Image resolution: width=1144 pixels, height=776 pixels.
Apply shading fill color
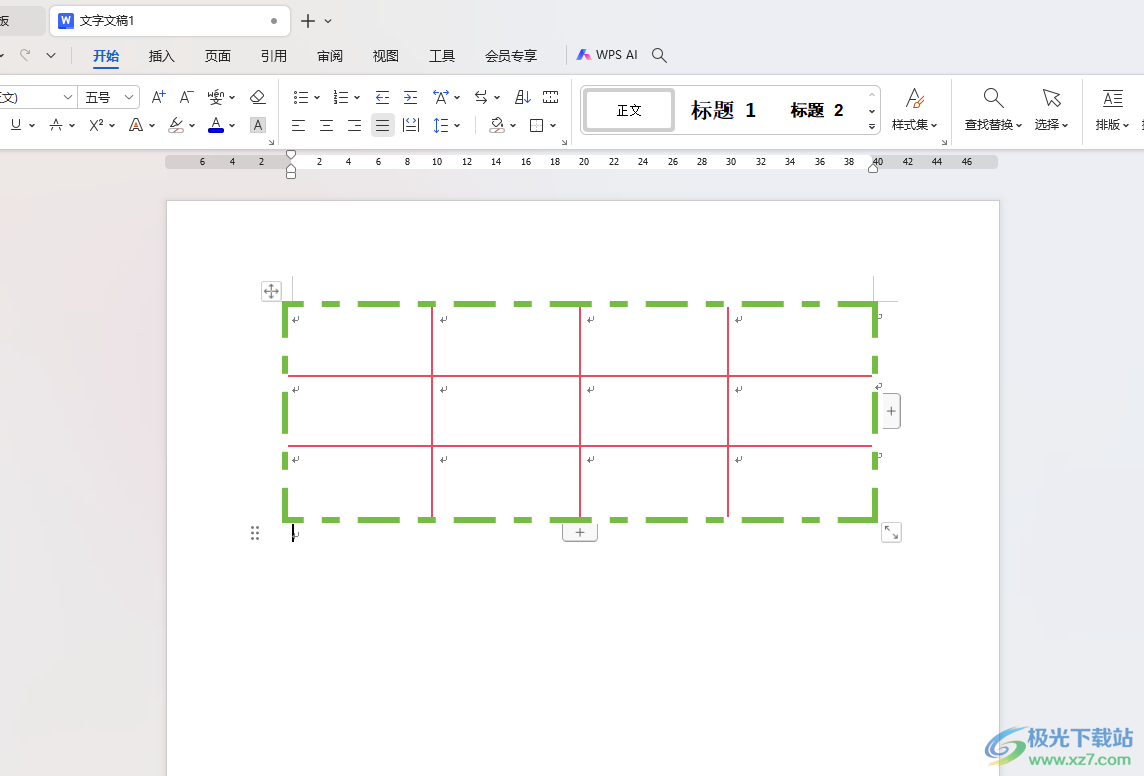pos(497,125)
